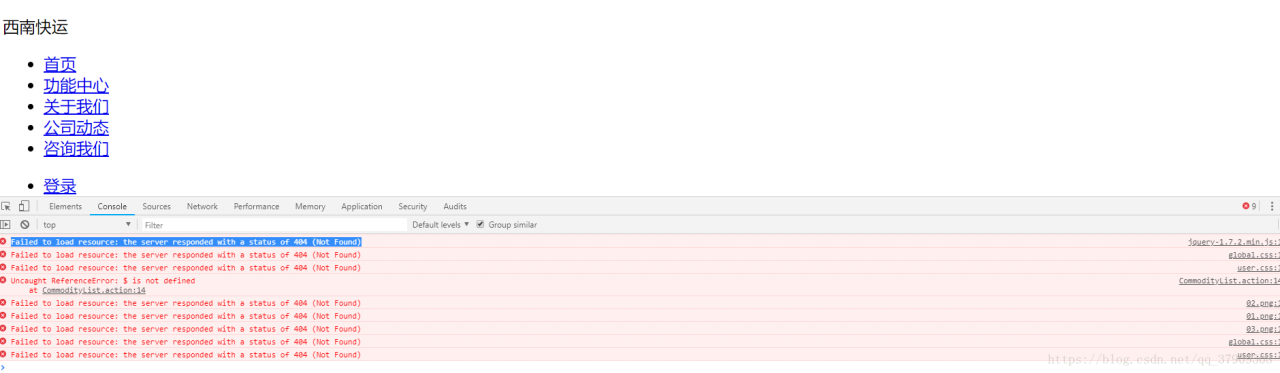Toggle the Group similar checkbox
The height and width of the screenshot is (373, 1280).
tap(481, 225)
